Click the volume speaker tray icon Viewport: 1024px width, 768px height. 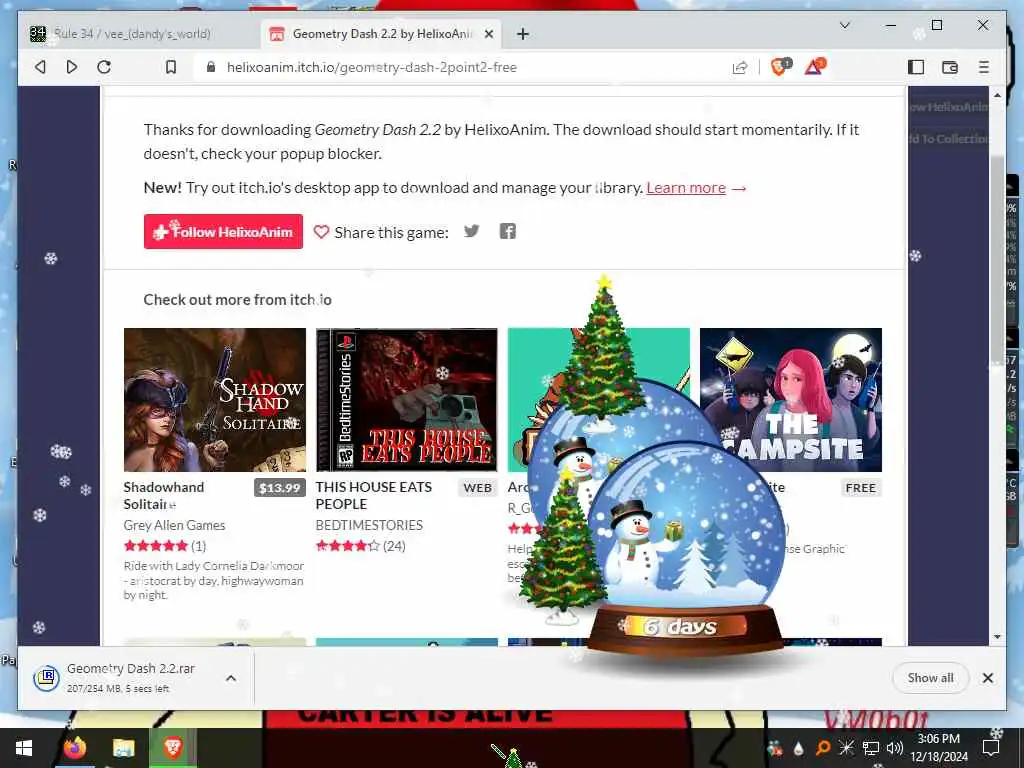pos(895,748)
